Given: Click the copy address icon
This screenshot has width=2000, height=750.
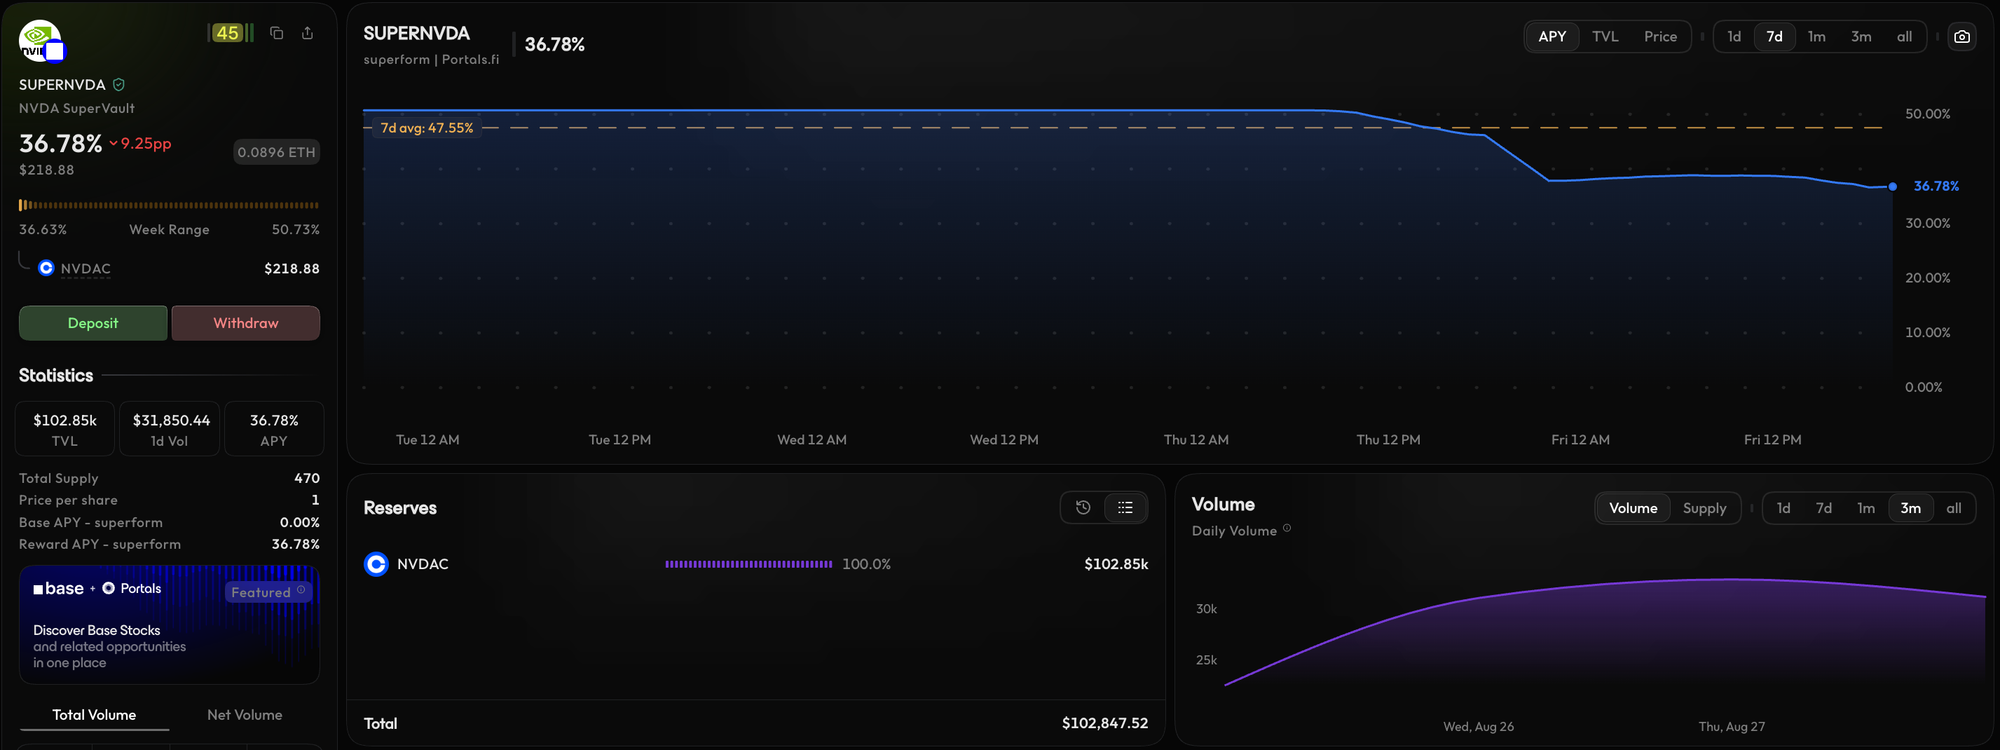Looking at the screenshot, I should point(277,33).
